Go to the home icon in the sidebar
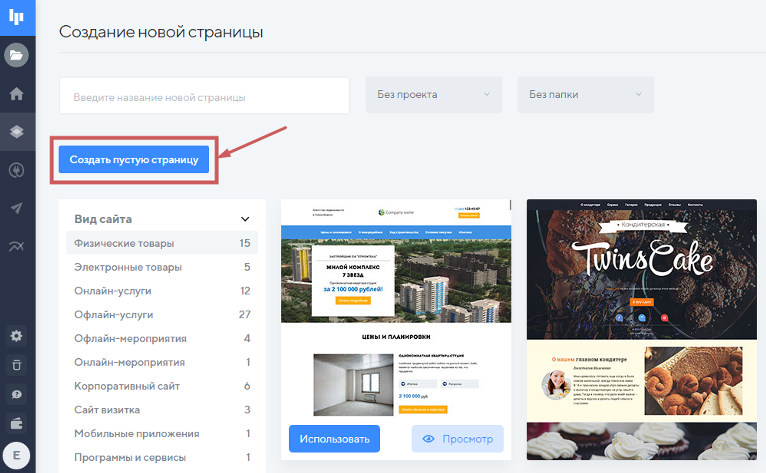Viewport: 766px width, 473px height. point(16,94)
